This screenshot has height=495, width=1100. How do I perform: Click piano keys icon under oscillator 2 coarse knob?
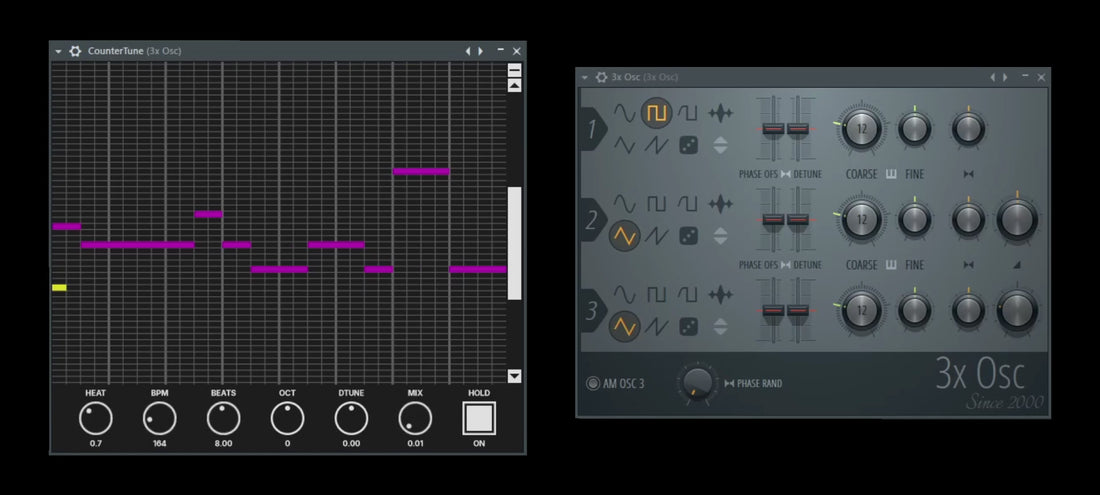891,265
